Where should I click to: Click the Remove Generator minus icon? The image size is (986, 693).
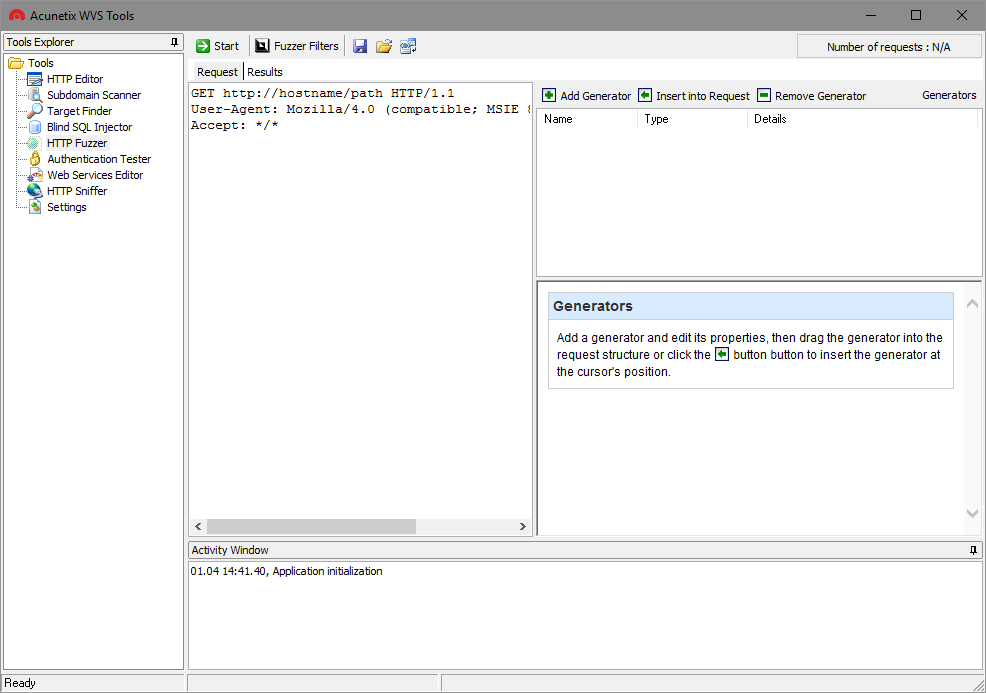point(763,95)
